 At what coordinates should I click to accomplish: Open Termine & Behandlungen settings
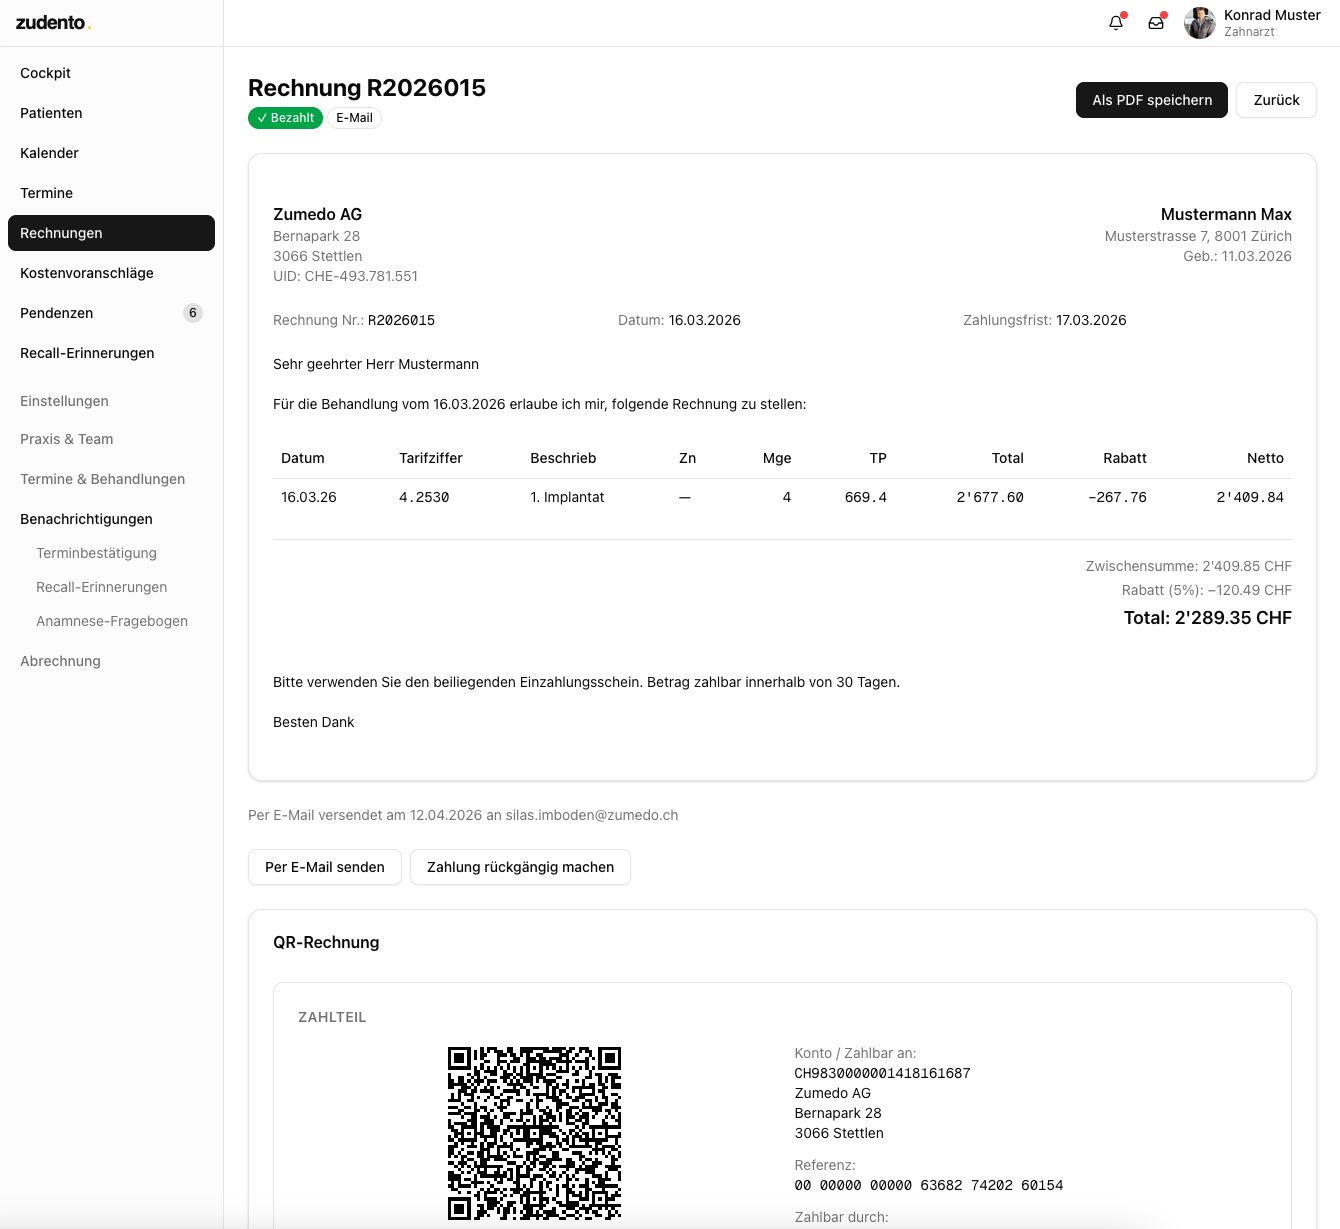pyautogui.click(x=111, y=479)
